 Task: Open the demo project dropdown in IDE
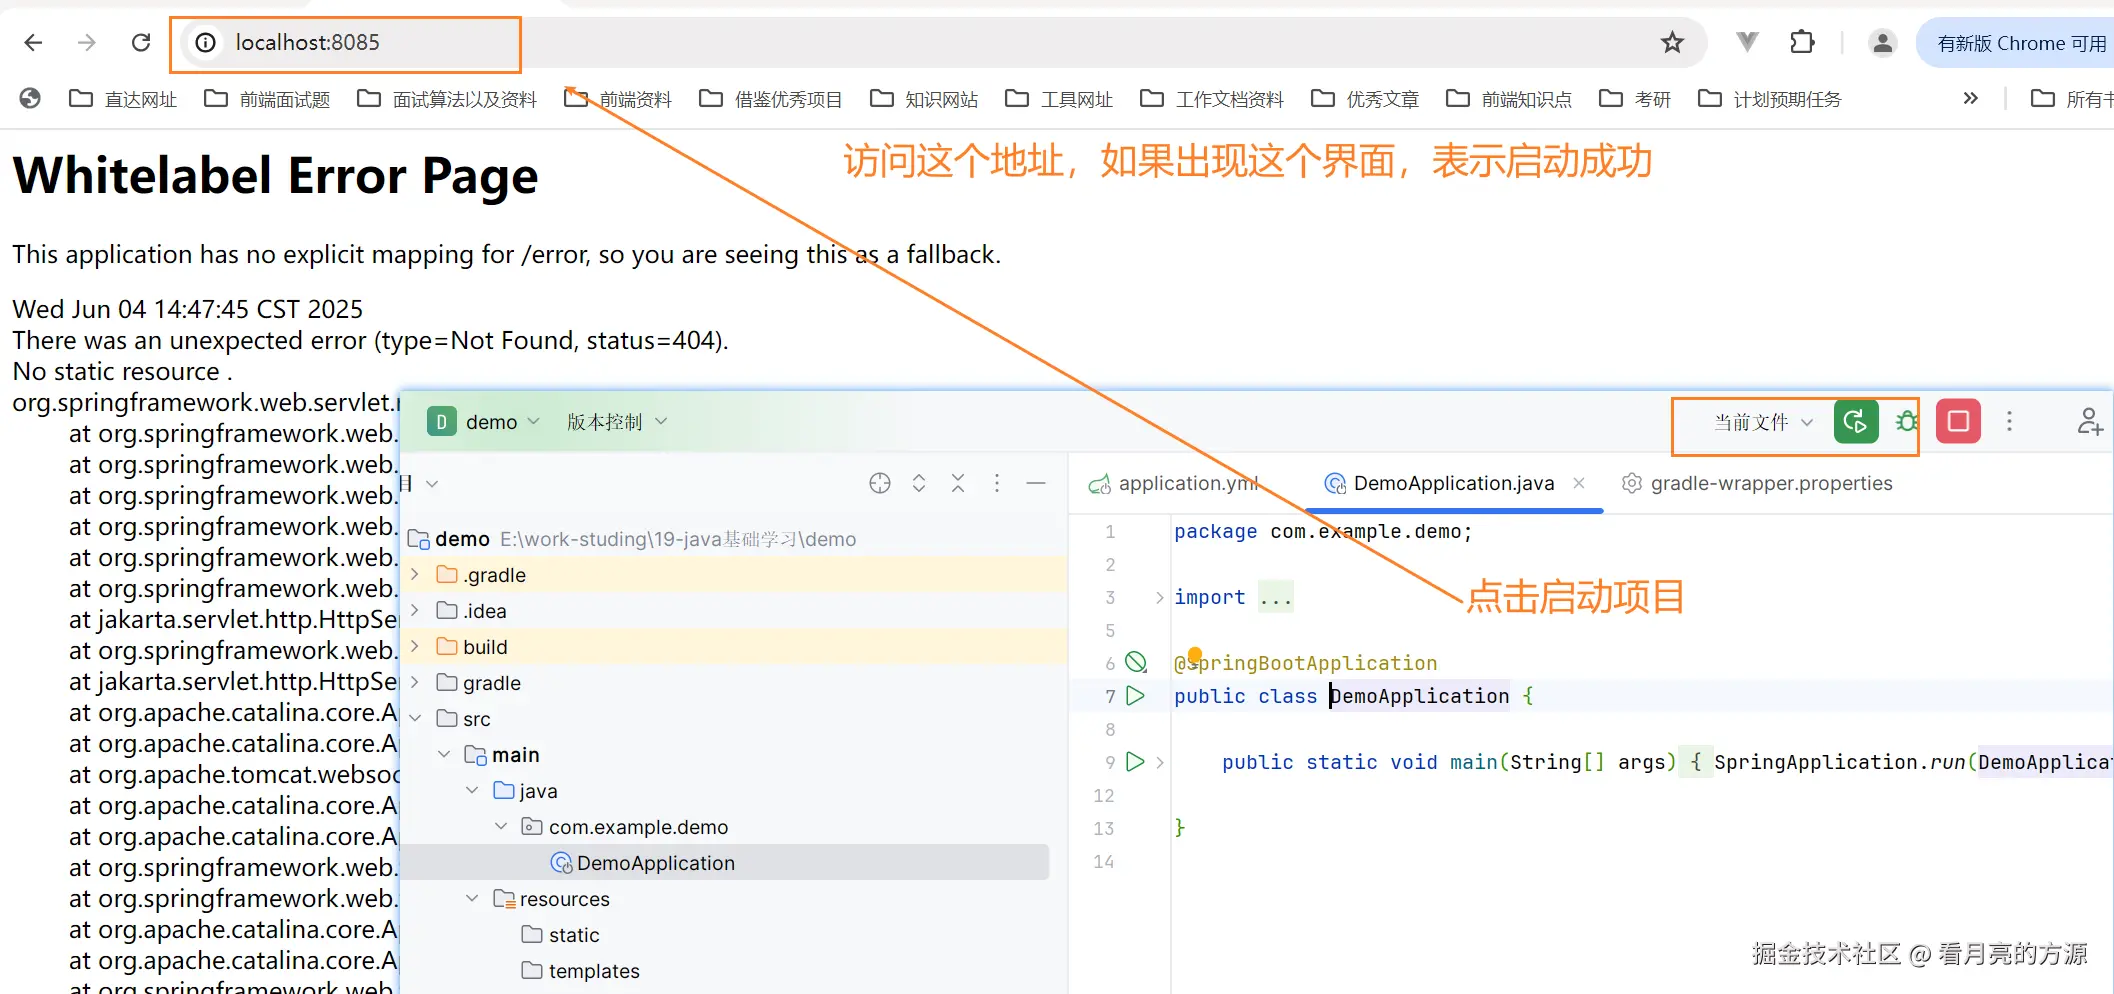pos(484,422)
